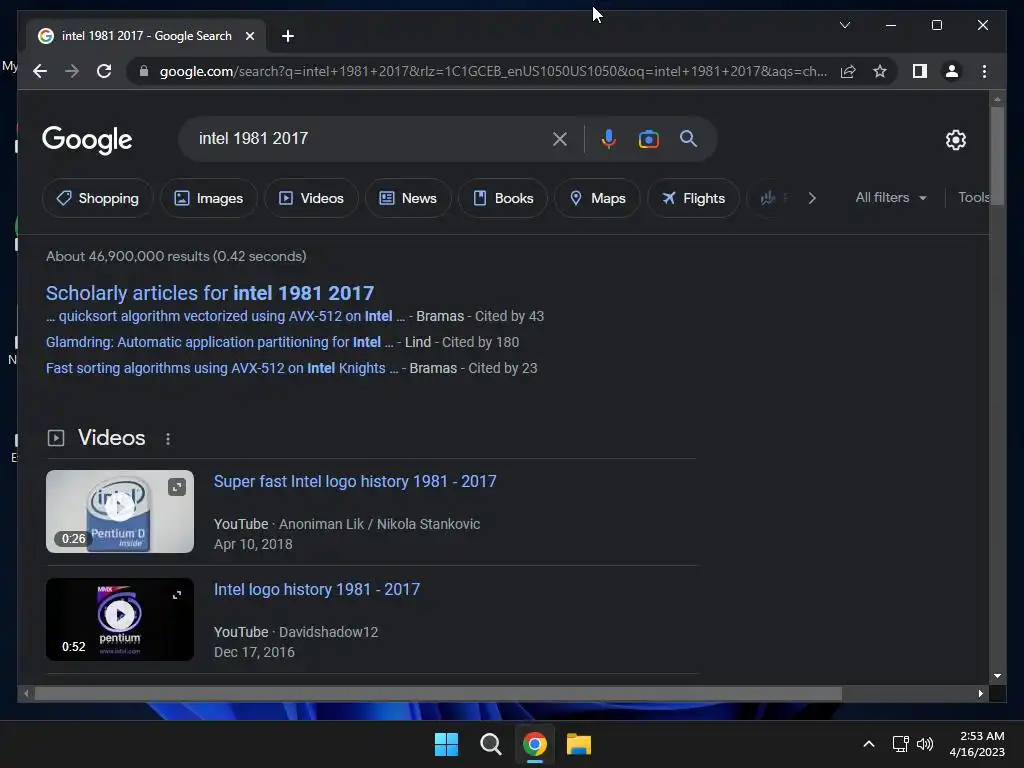This screenshot has width=1024, height=768.
Task: Reload the Google search page
Action: (x=104, y=71)
